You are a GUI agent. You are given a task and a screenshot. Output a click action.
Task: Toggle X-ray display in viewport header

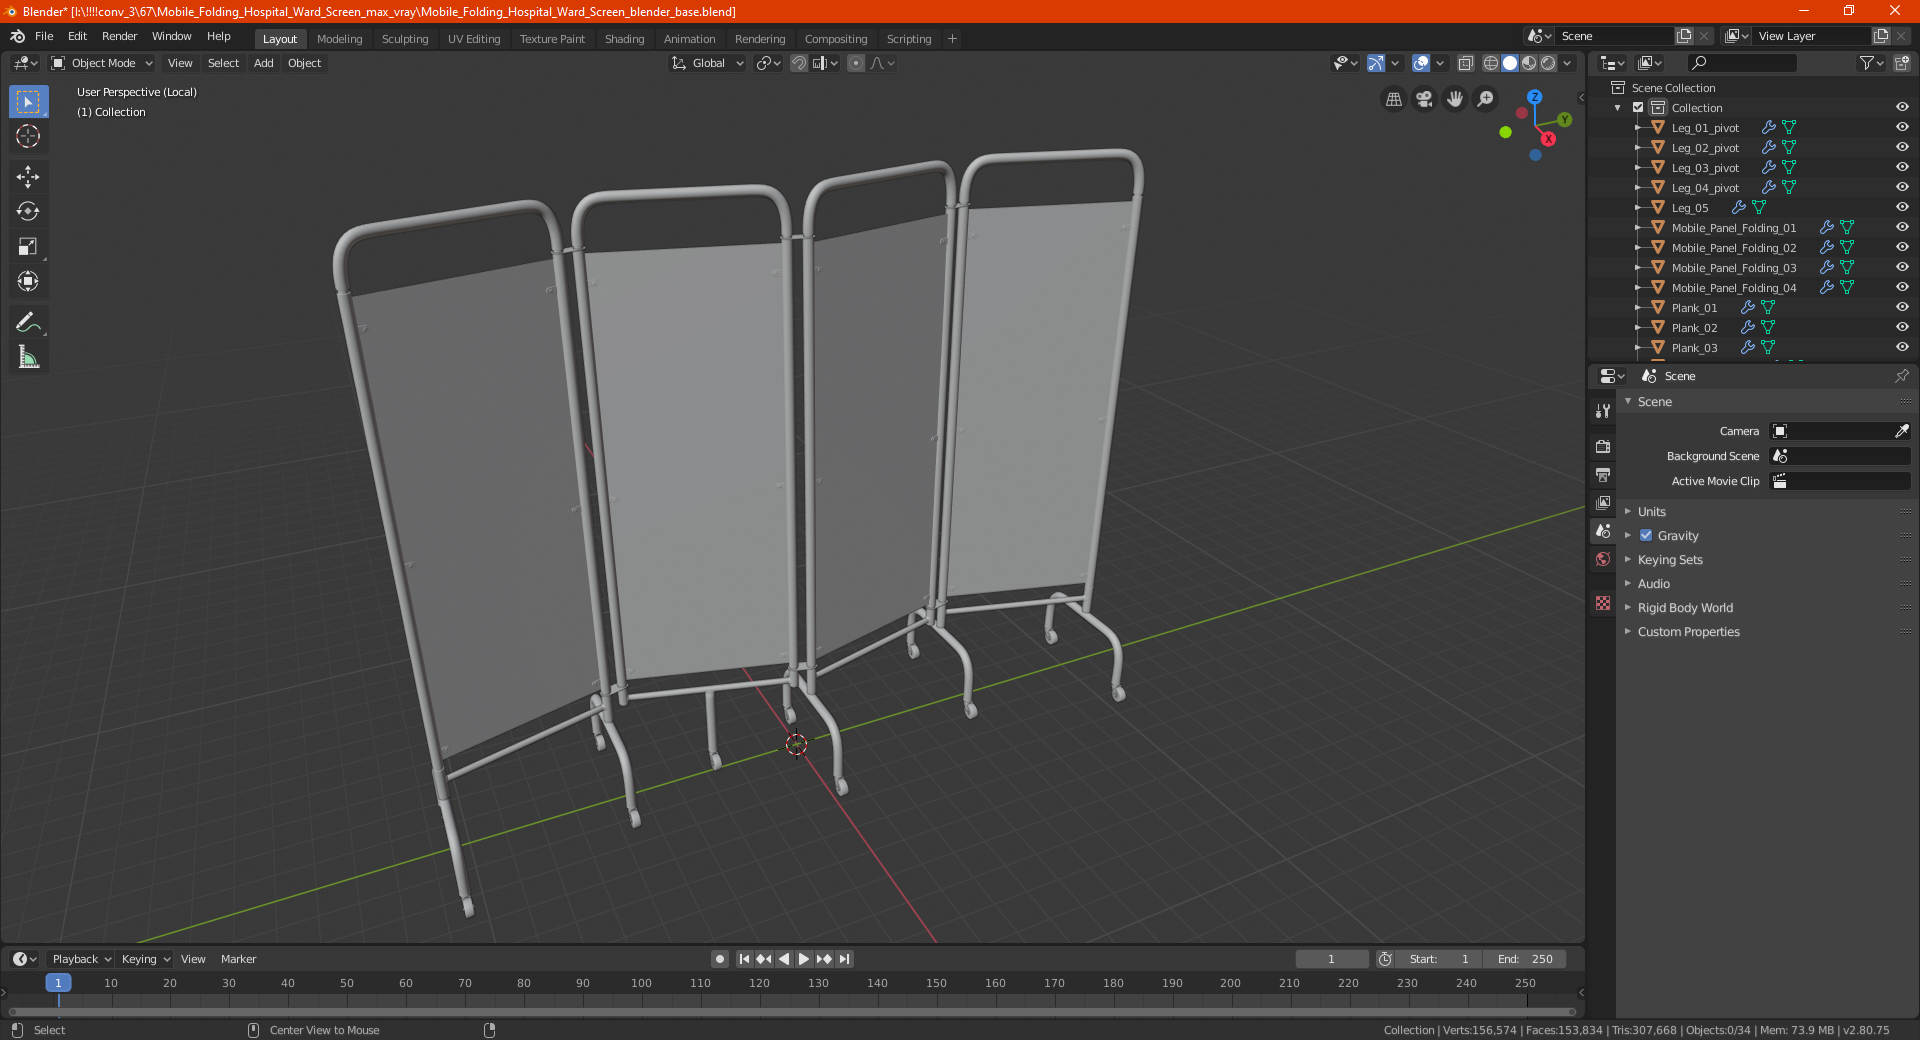pos(1466,63)
